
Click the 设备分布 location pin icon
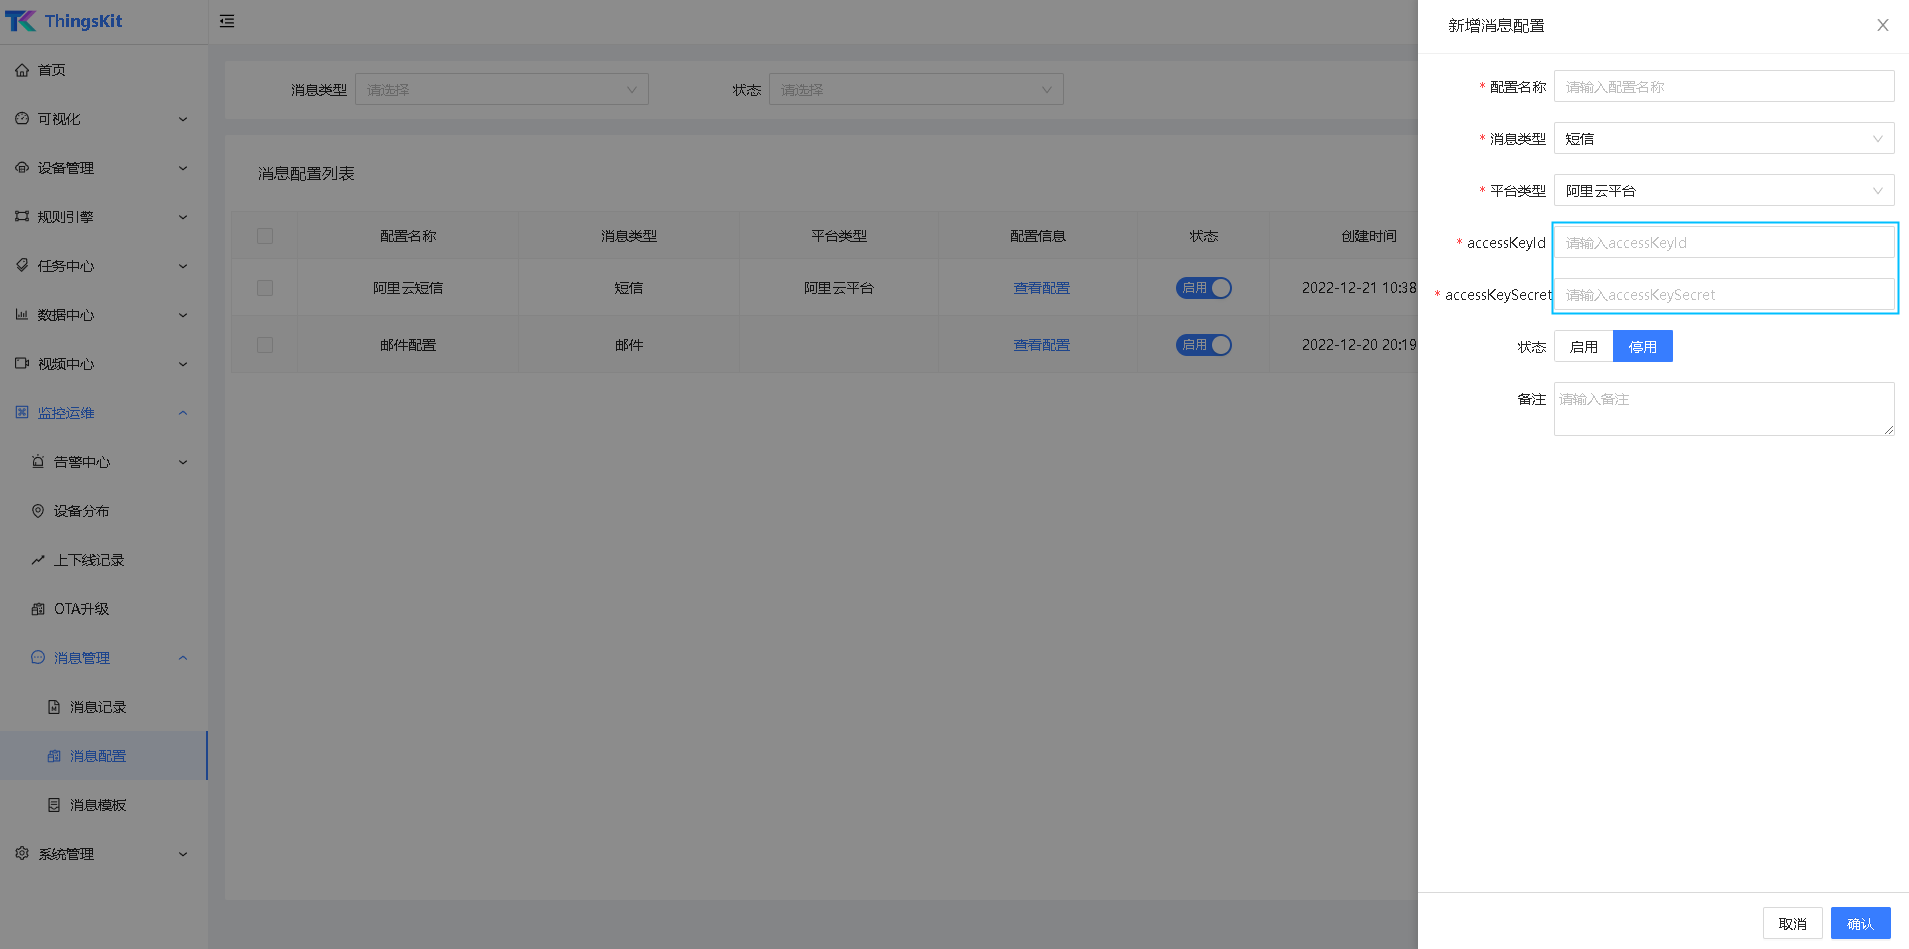point(38,511)
